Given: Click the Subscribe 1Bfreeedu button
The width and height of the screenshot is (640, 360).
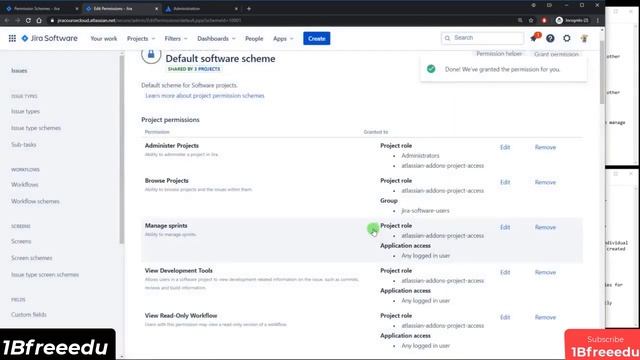Looking at the screenshot, I should [602, 345].
